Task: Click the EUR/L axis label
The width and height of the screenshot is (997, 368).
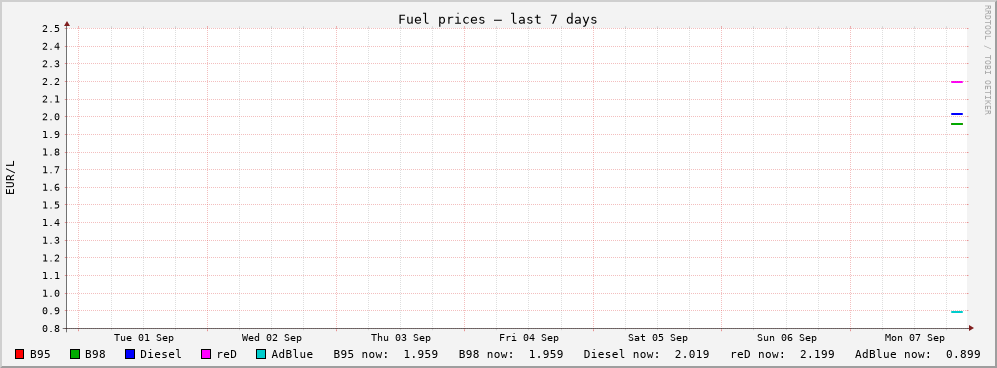Action: coord(10,178)
